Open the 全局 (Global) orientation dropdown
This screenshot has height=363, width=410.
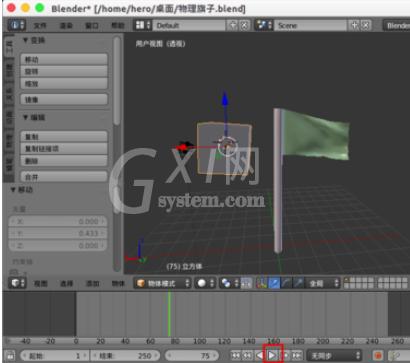(323, 283)
